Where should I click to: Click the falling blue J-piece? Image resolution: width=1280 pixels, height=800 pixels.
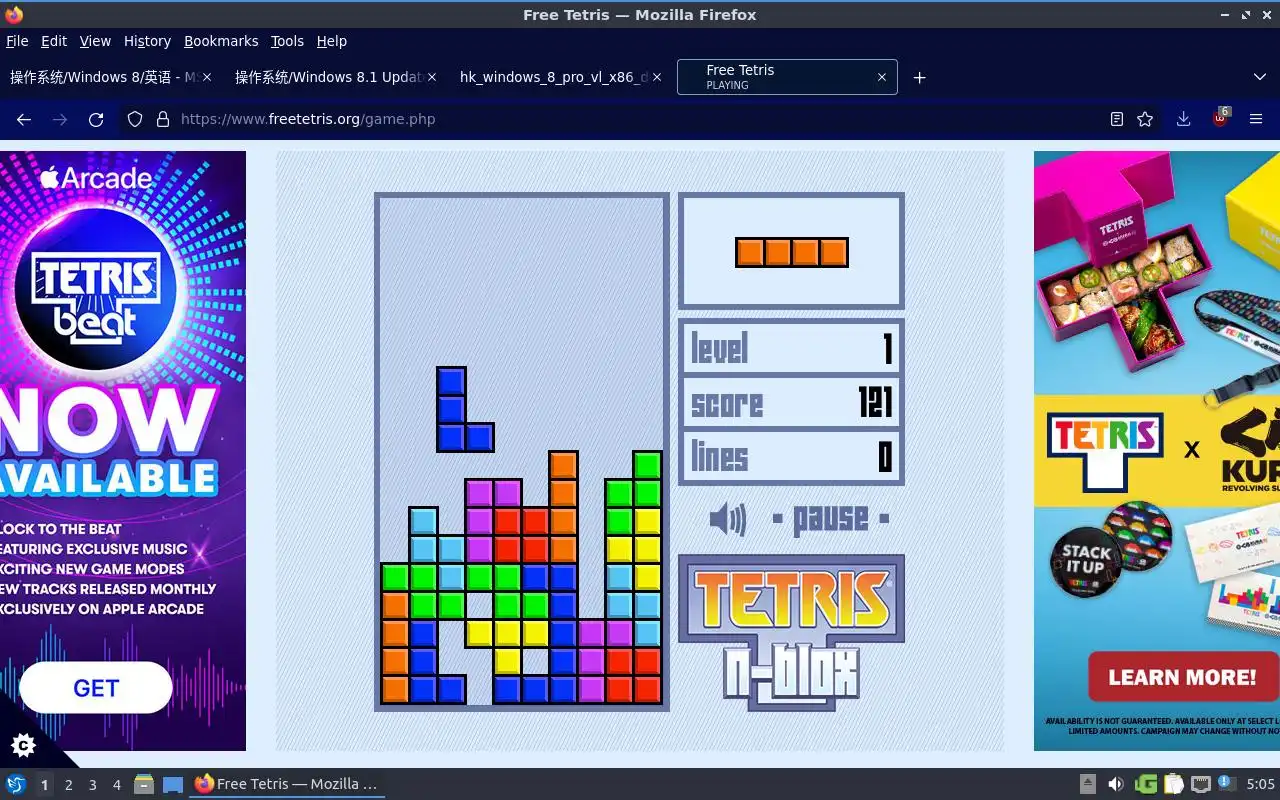[x=465, y=409]
